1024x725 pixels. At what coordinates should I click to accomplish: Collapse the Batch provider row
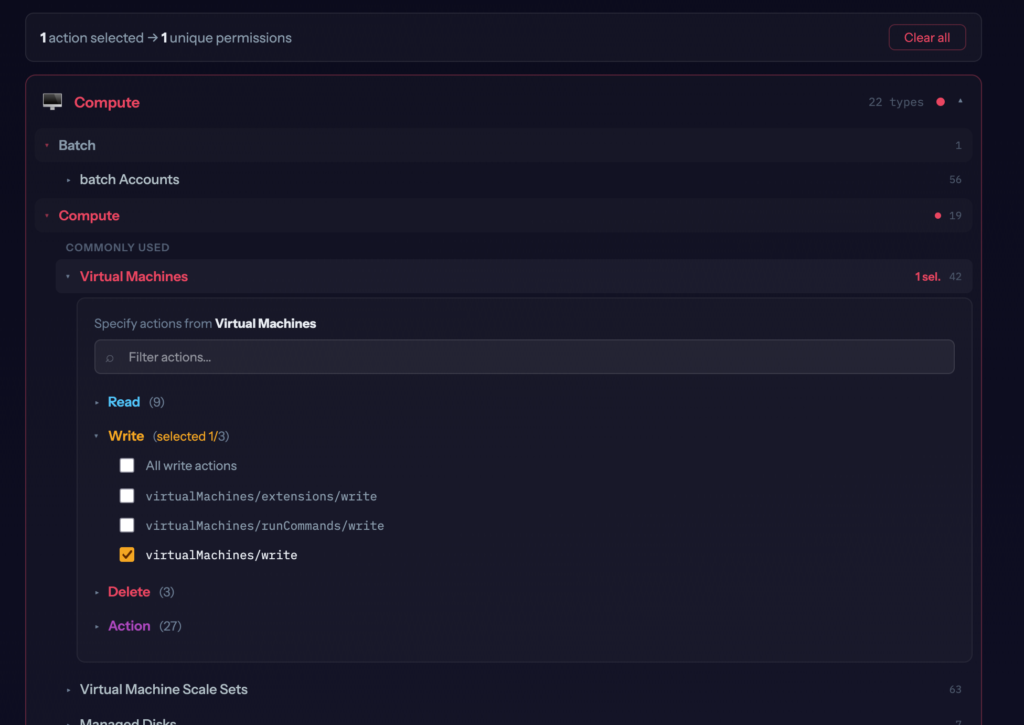pyautogui.click(x=76, y=145)
